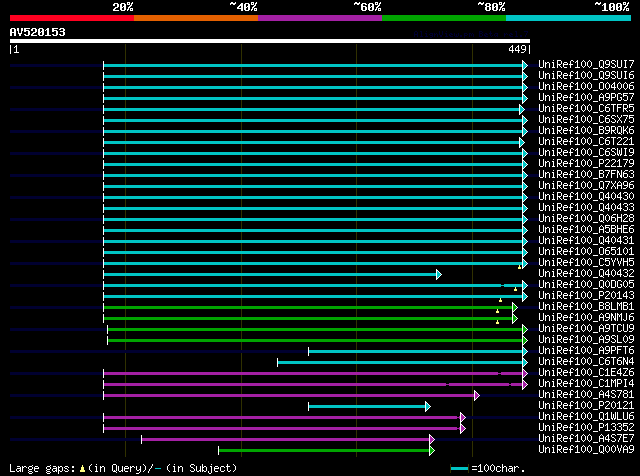
Task: Select the UniRef100_A9NMJ6 label
Action: coord(586,318)
